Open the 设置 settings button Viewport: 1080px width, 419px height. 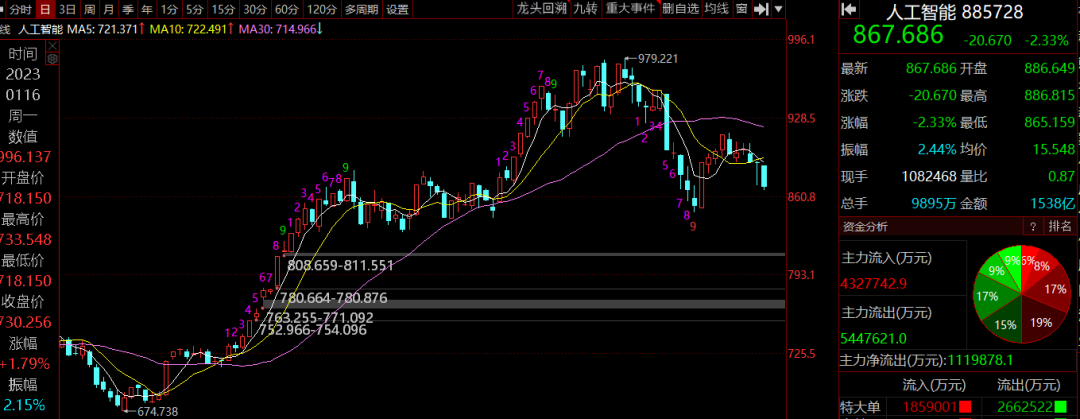click(397, 9)
